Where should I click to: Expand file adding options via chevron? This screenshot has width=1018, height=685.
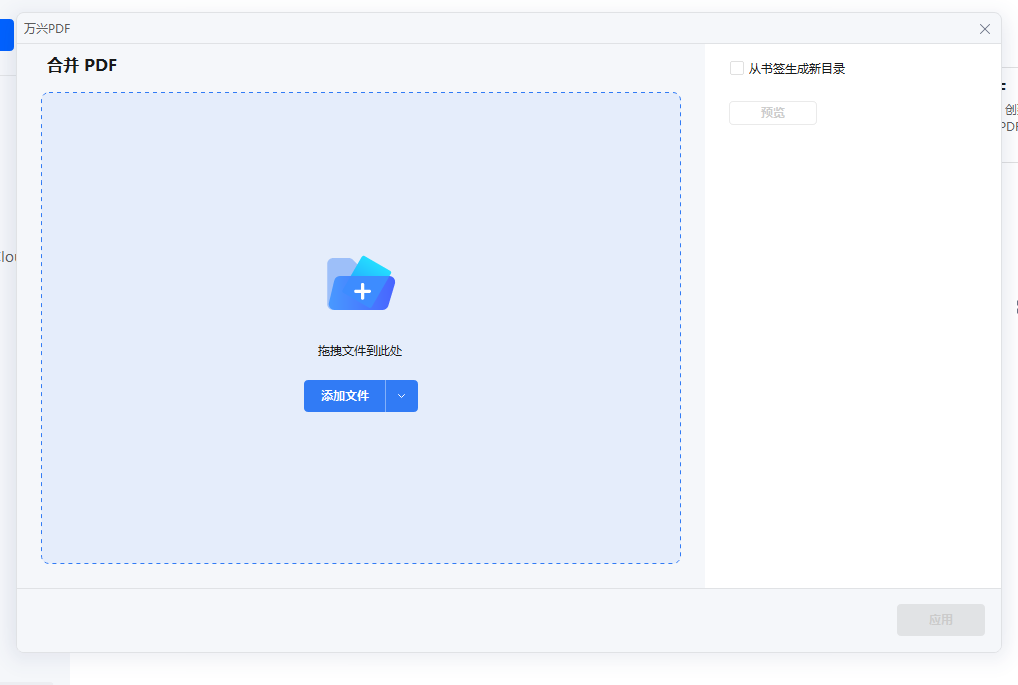point(402,396)
